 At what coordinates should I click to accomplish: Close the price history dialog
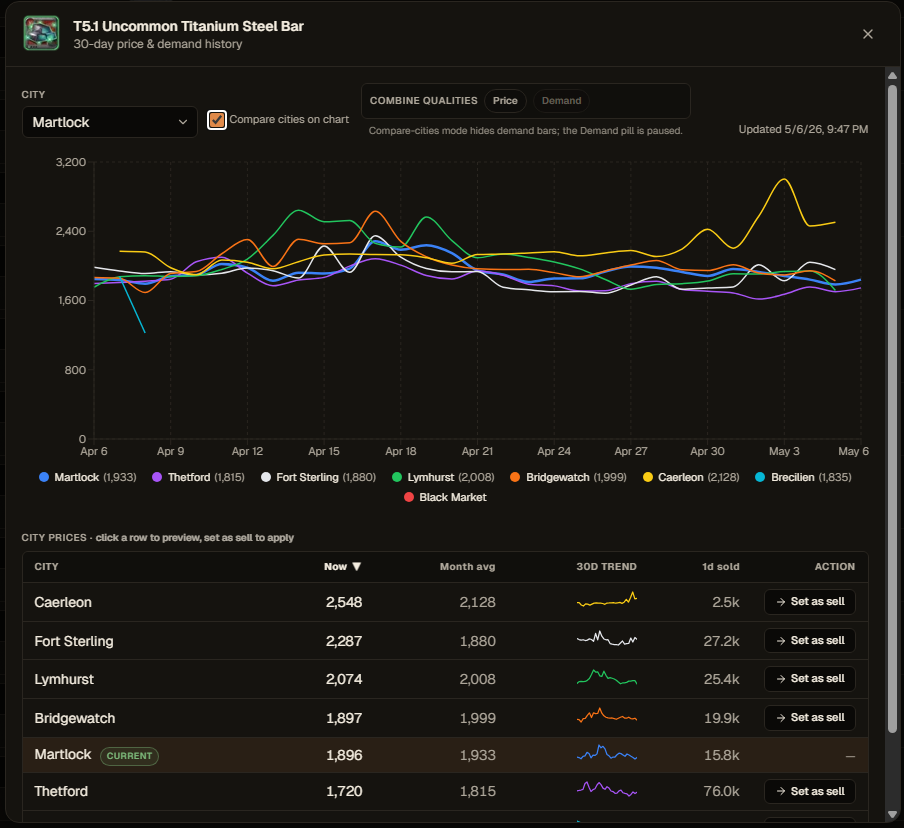click(868, 34)
